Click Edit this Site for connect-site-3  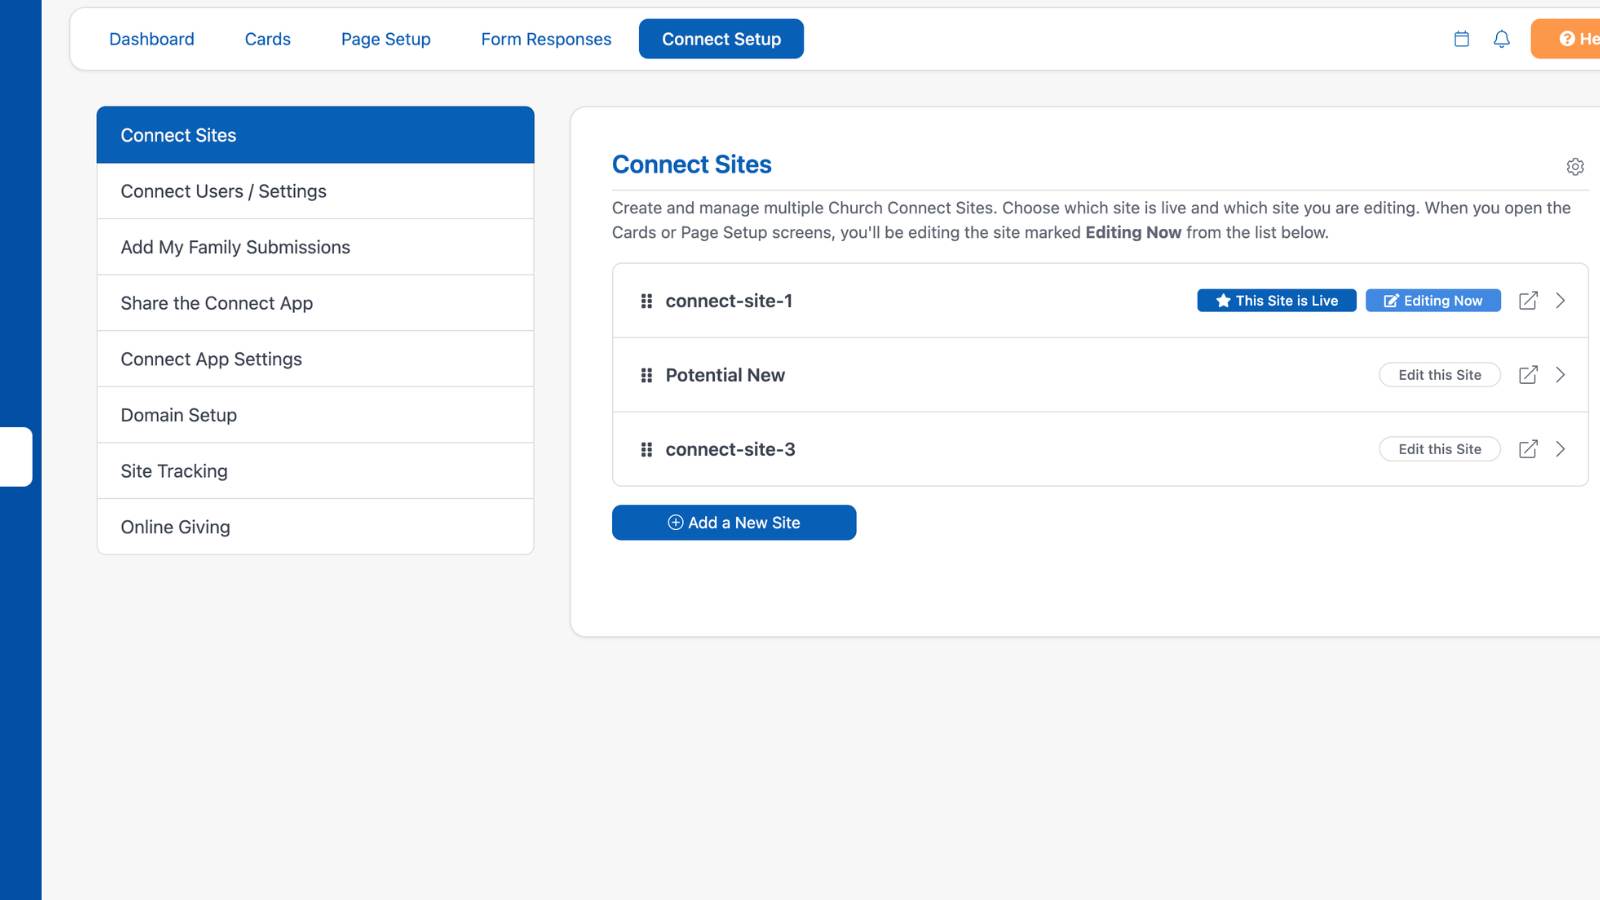click(1440, 449)
